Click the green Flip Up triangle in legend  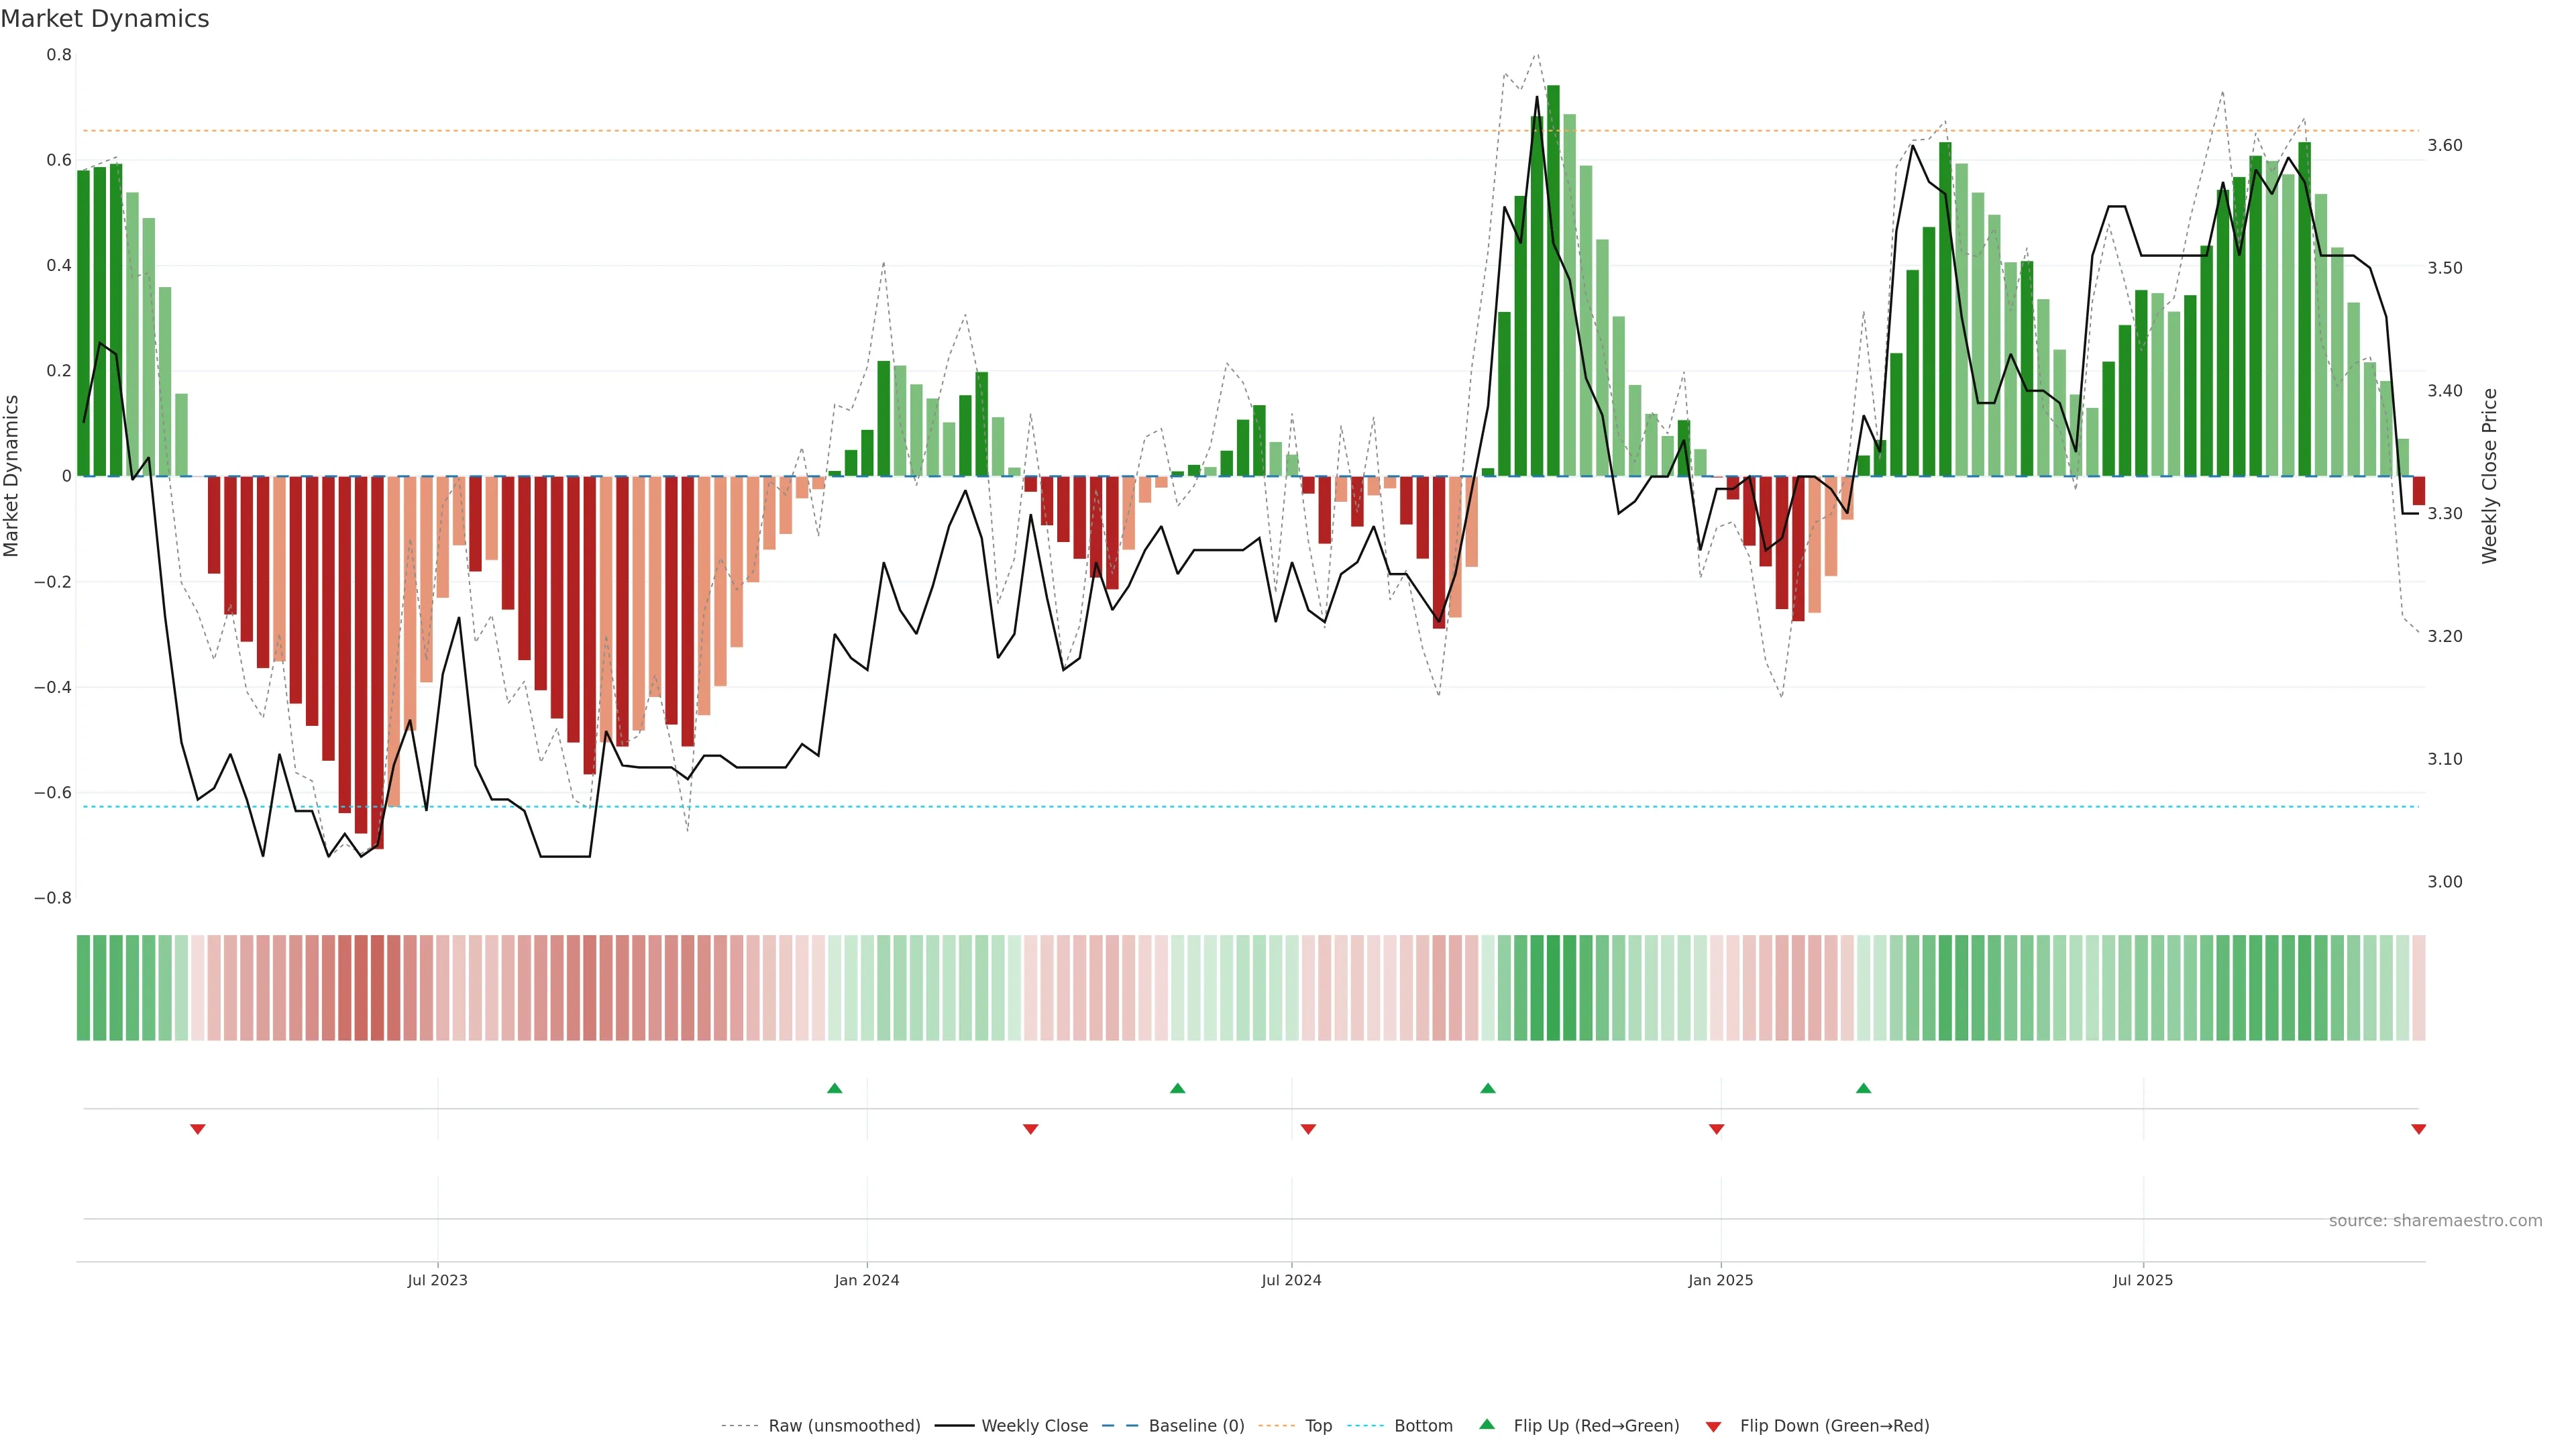tap(1487, 1424)
